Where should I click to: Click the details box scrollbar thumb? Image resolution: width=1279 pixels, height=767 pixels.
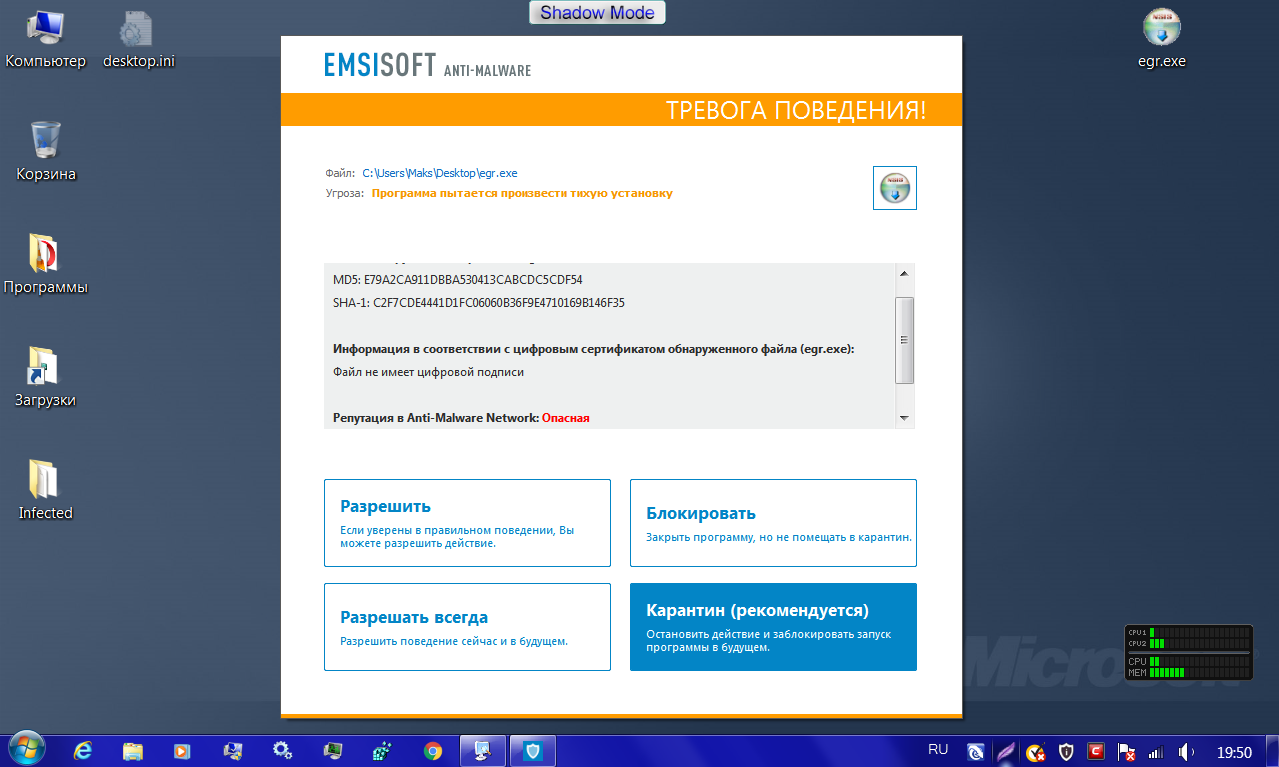(904, 340)
